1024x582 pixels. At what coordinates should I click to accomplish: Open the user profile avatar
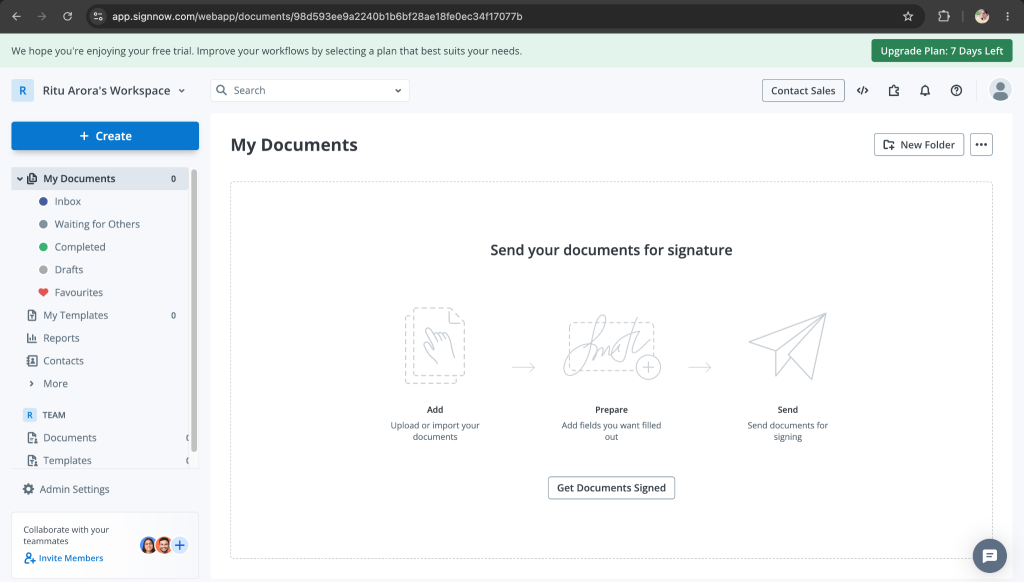pos(1000,90)
